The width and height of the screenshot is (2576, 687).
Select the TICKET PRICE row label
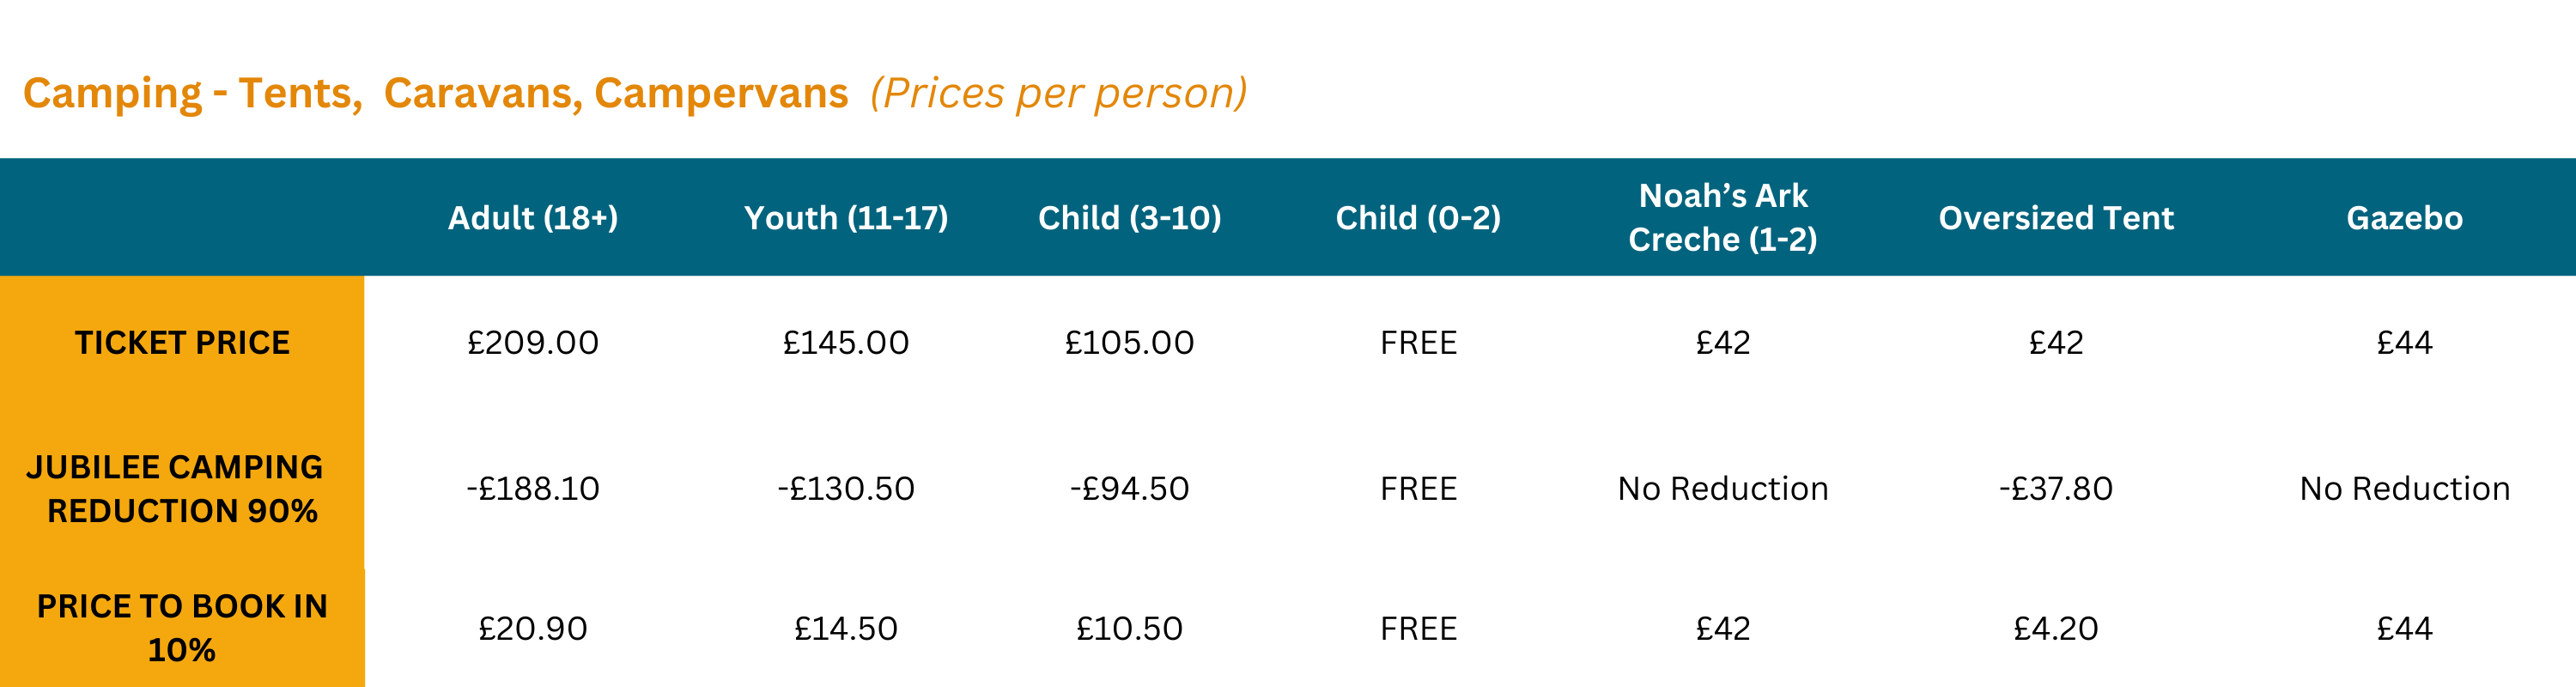tap(182, 343)
